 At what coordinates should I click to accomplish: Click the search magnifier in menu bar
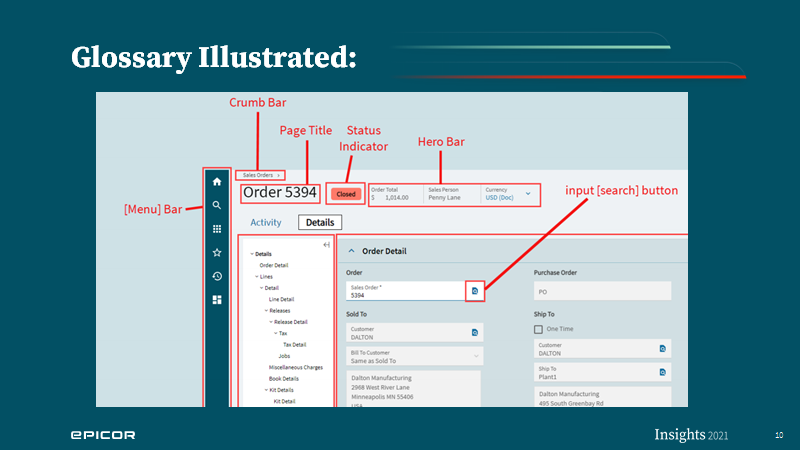pos(217,205)
